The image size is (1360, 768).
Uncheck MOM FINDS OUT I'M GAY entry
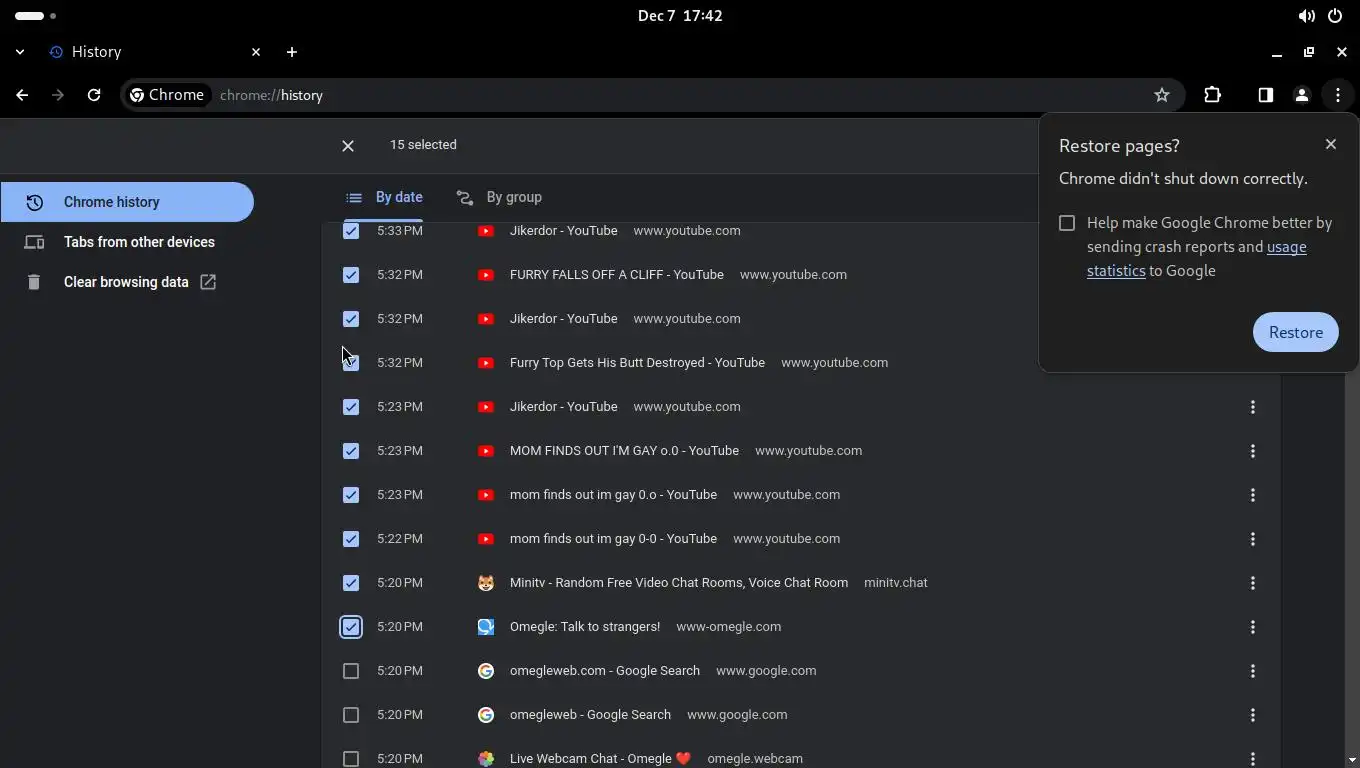pyautogui.click(x=351, y=451)
